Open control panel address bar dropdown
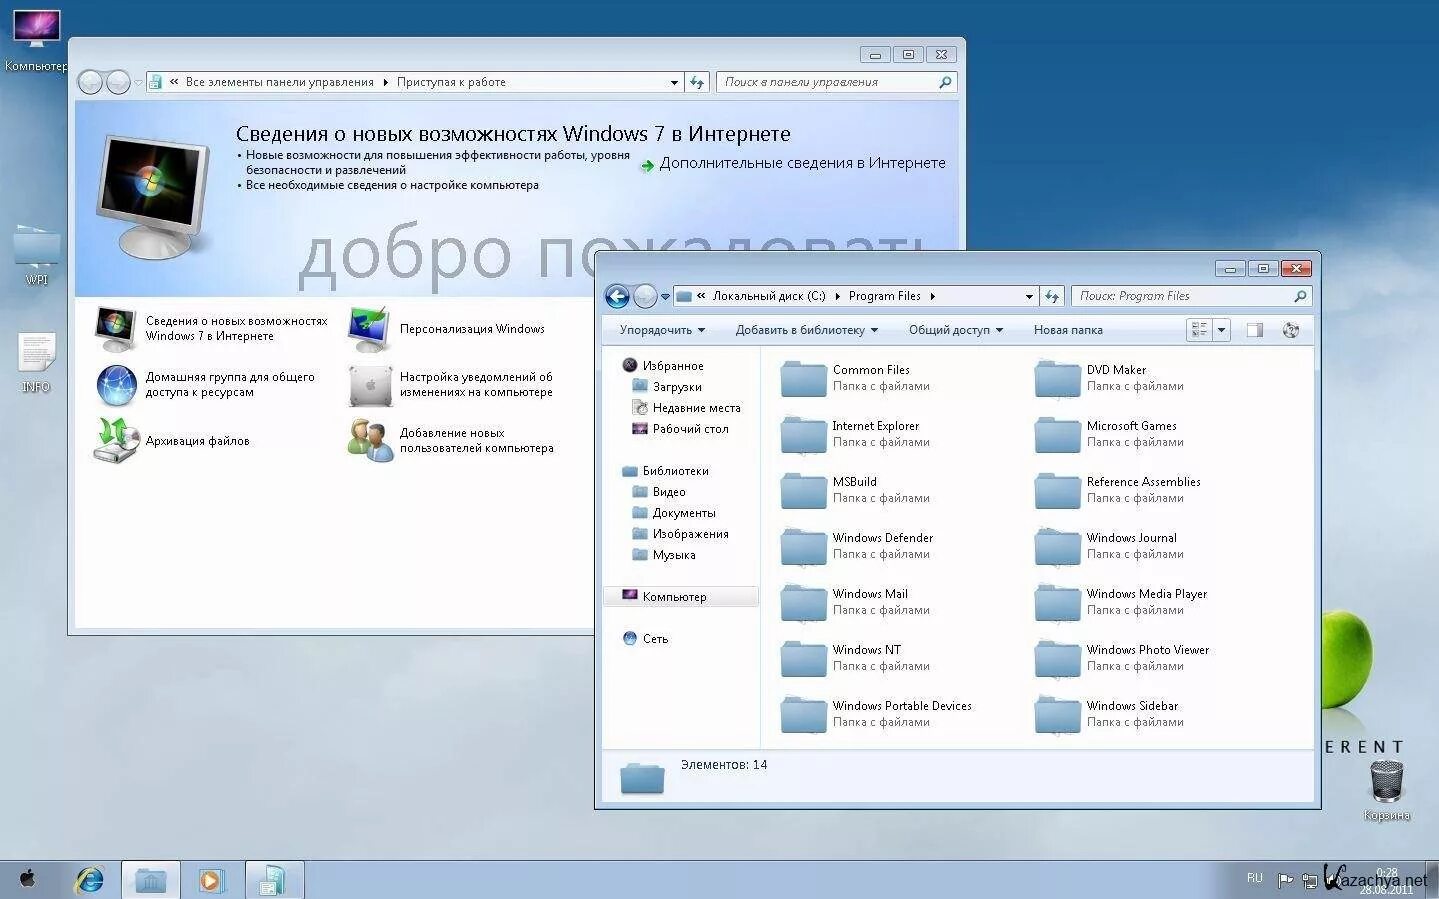The height and width of the screenshot is (899, 1439). [x=674, y=82]
